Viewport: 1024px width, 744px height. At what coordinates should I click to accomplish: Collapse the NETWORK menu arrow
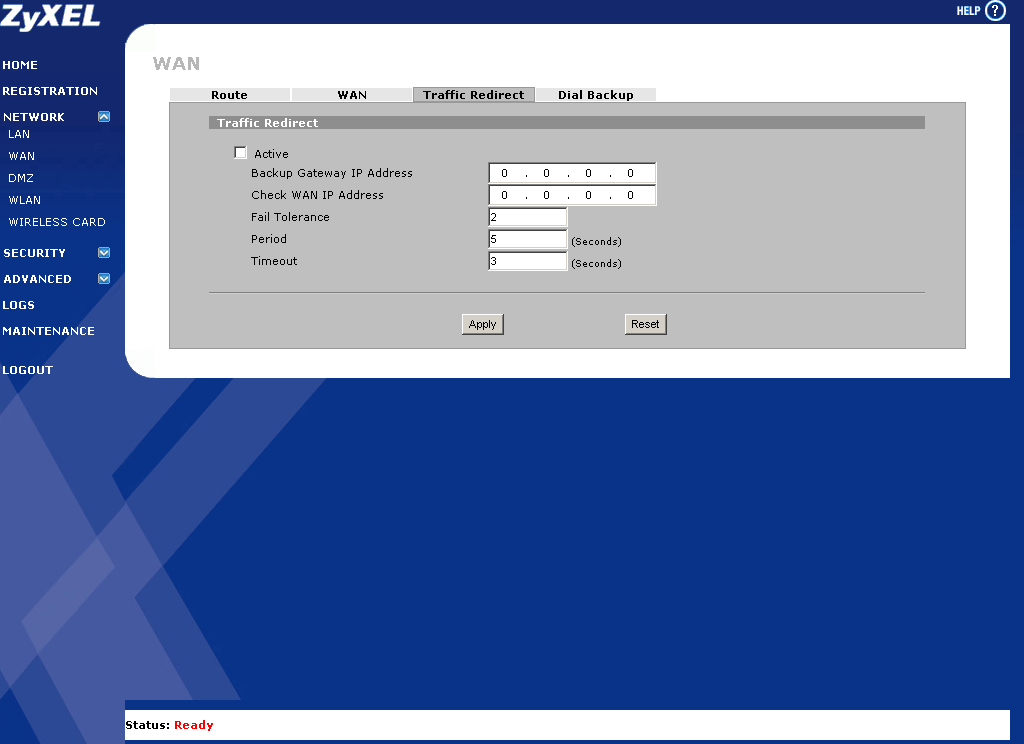pos(104,116)
